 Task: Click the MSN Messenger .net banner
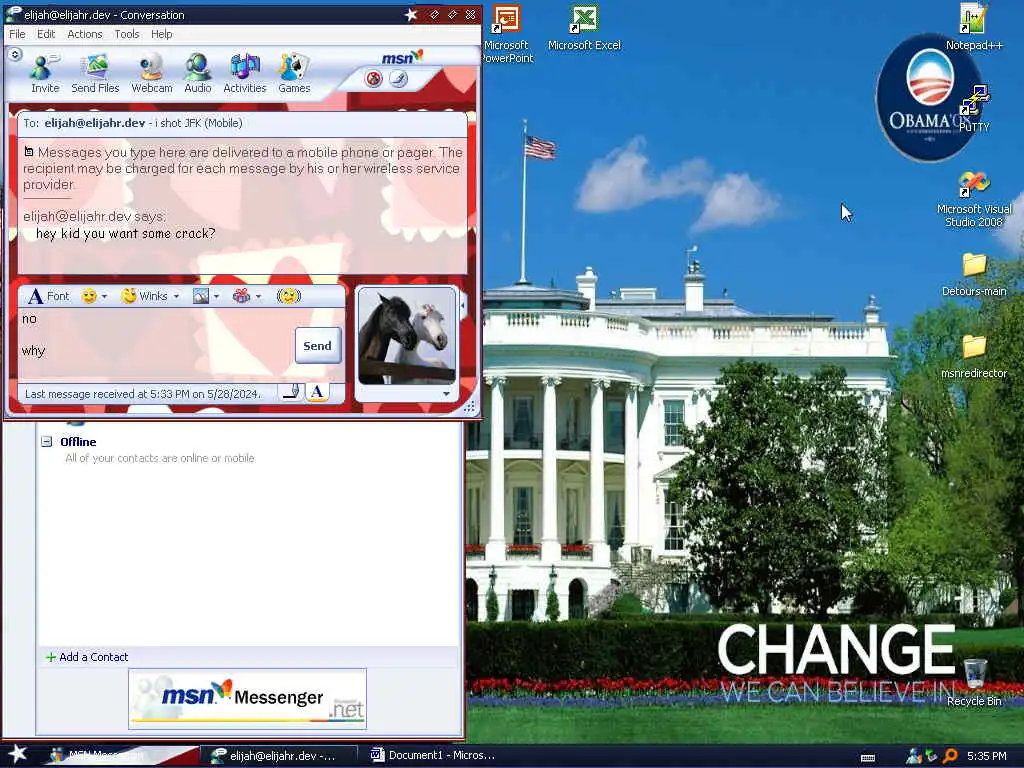point(248,698)
